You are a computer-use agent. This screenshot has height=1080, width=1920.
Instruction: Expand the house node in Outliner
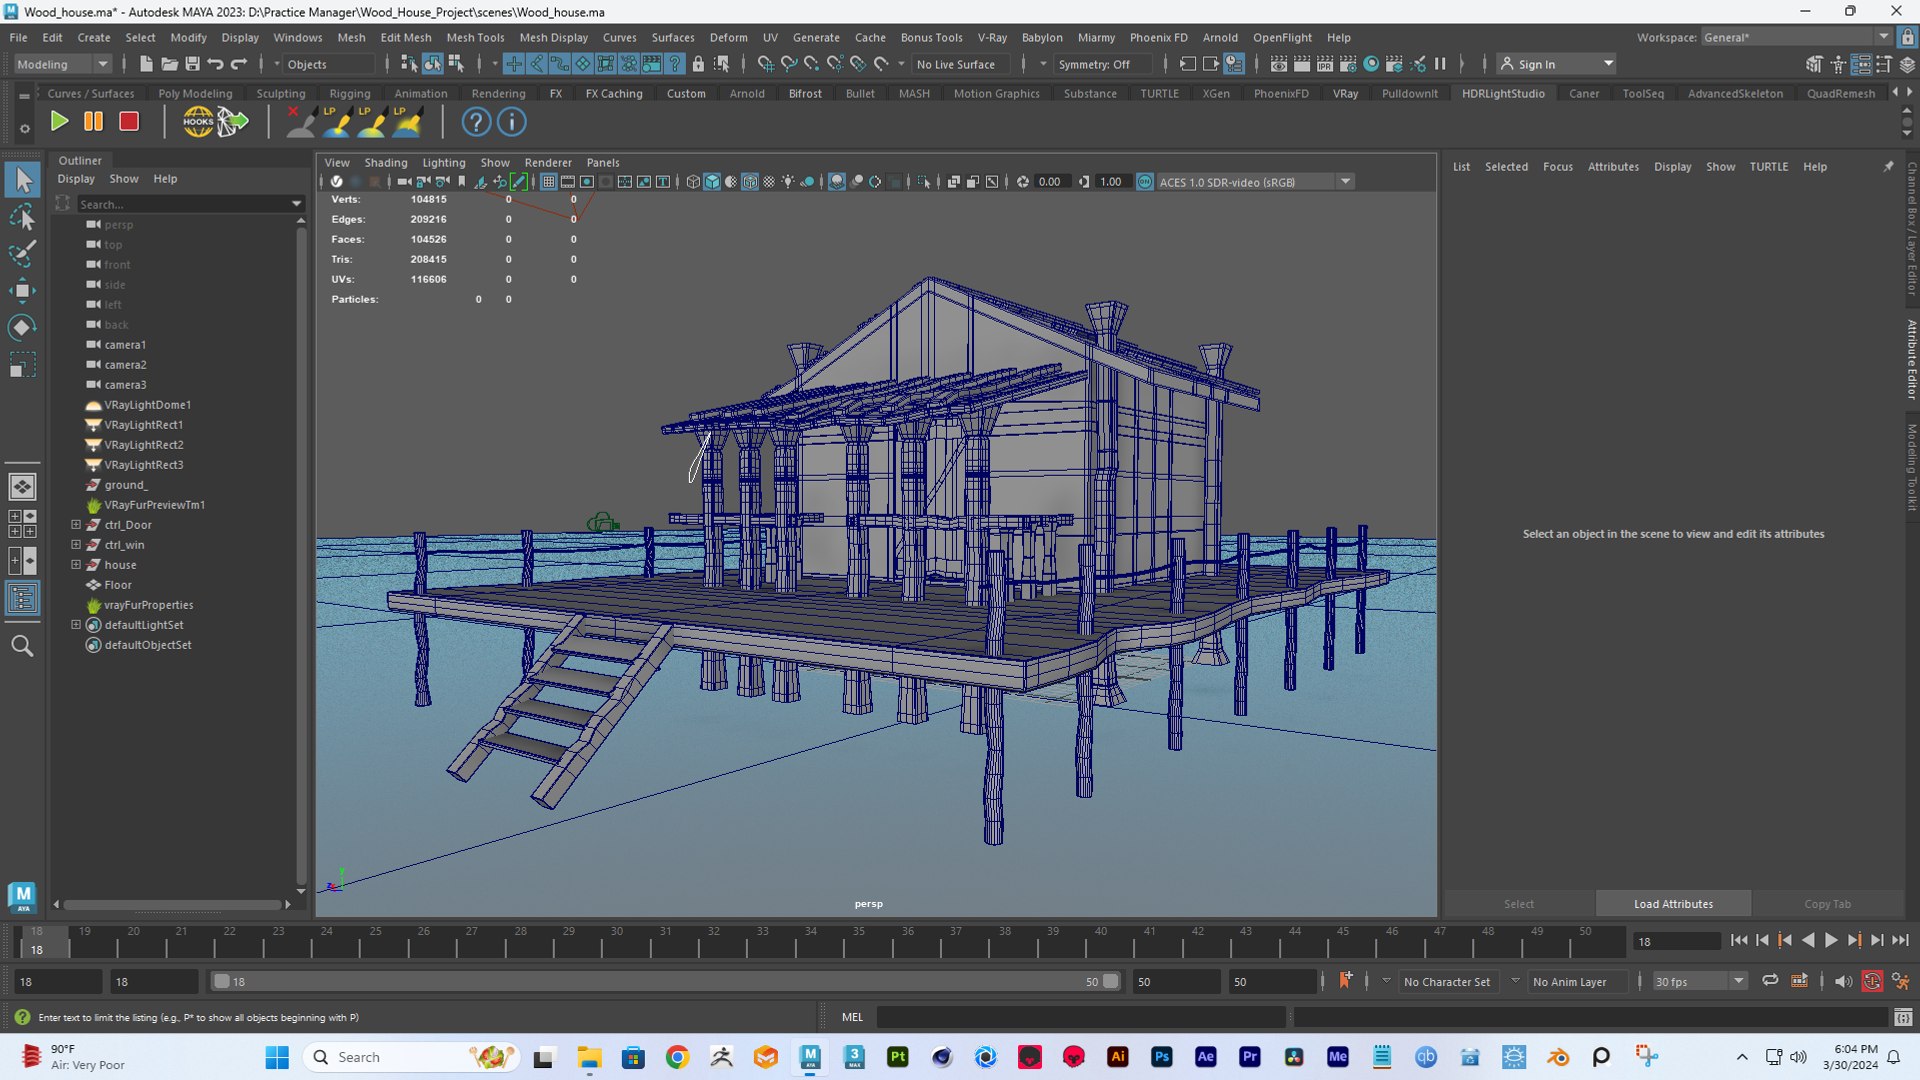(76, 564)
